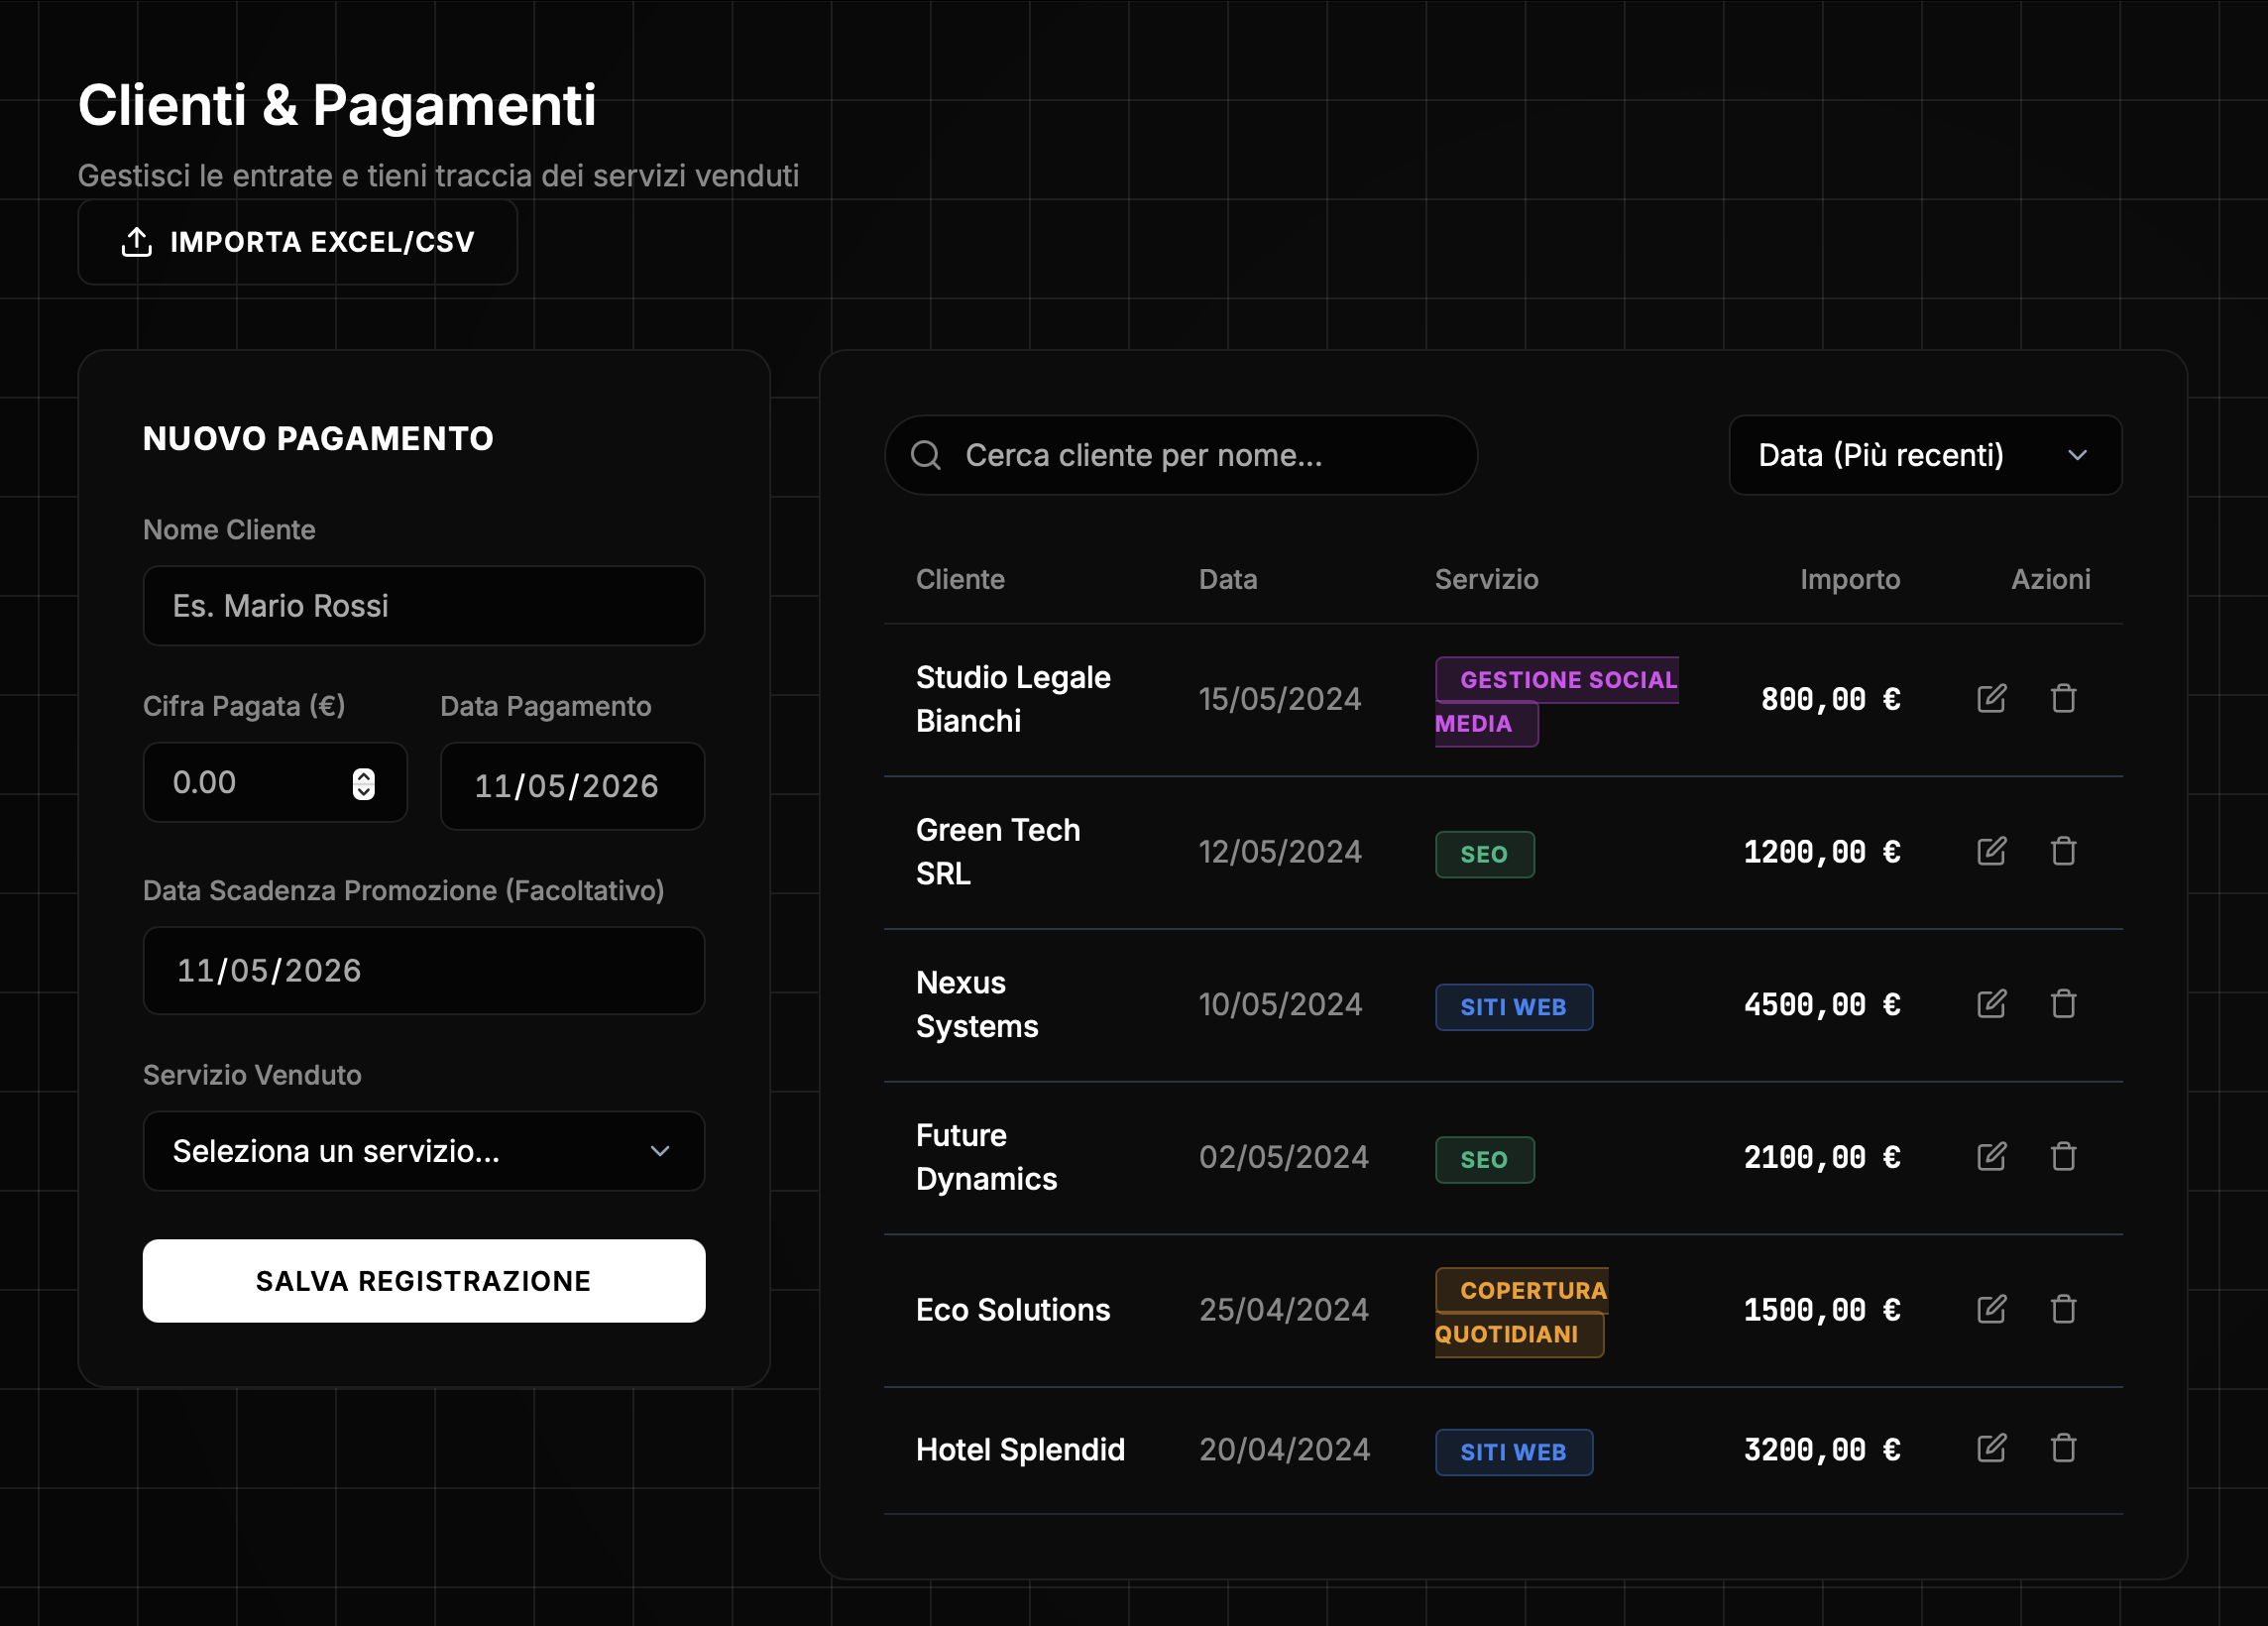Image resolution: width=2268 pixels, height=1626 pixels.
Task: Click the Azioni column header
Action: click(x=2050, y=579)
